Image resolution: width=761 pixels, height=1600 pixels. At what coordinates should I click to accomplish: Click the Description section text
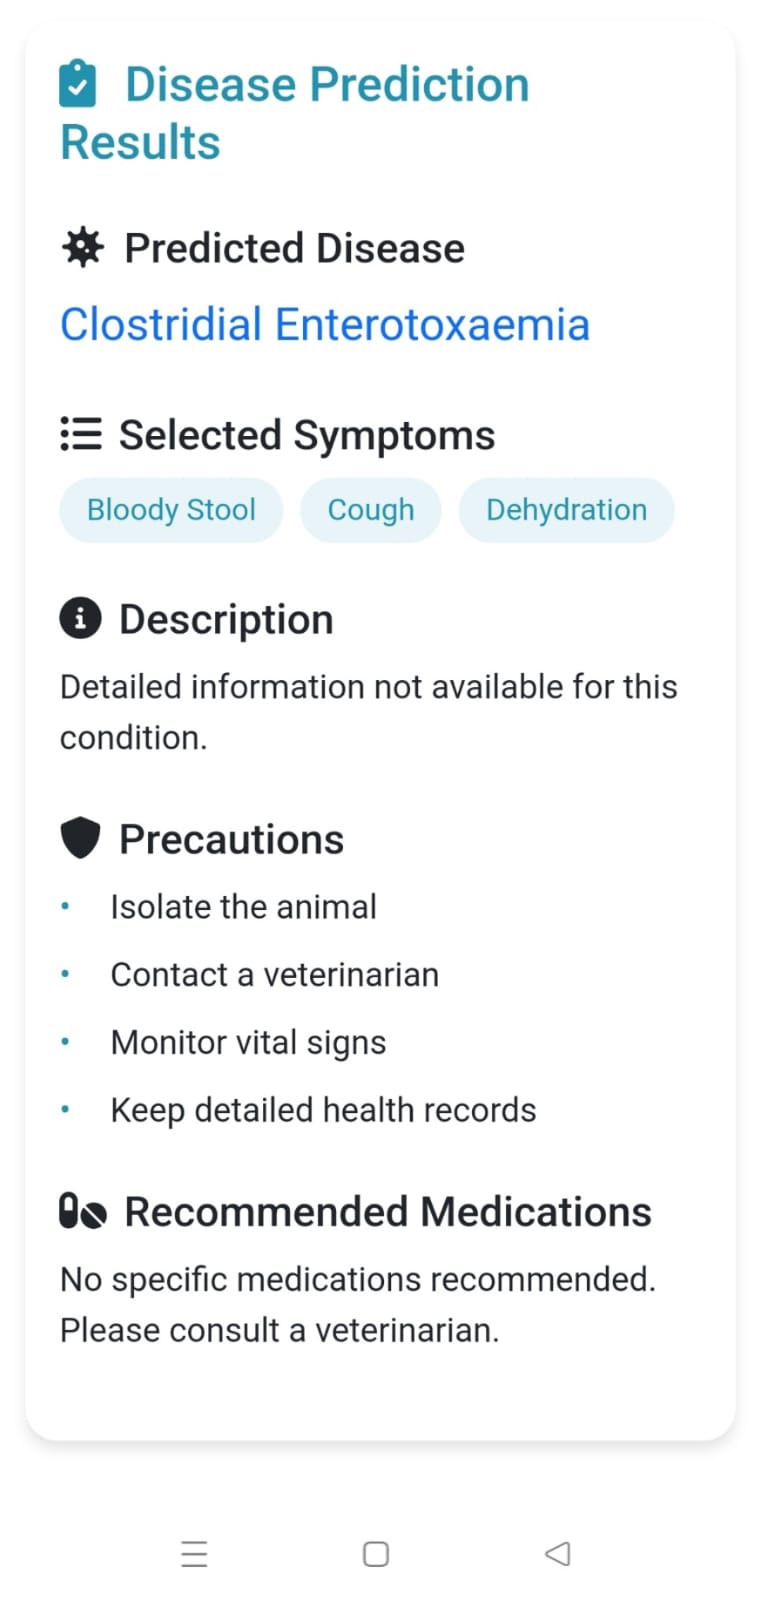pyautogui.click(x=369, y=712)
